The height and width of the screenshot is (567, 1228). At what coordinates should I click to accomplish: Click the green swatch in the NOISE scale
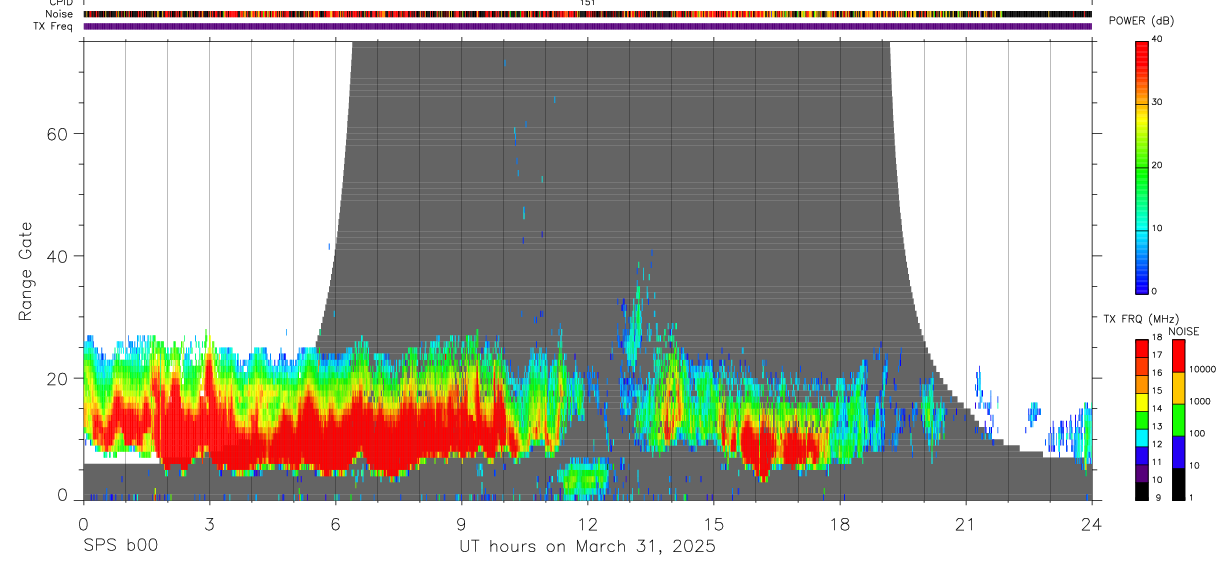click(x=1177, y=420)
